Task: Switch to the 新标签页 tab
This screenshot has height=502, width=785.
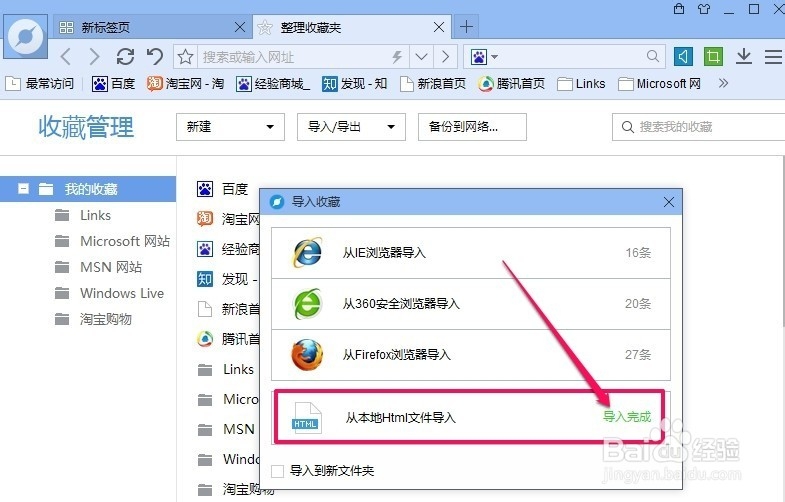Action: [x=151, y=27]
